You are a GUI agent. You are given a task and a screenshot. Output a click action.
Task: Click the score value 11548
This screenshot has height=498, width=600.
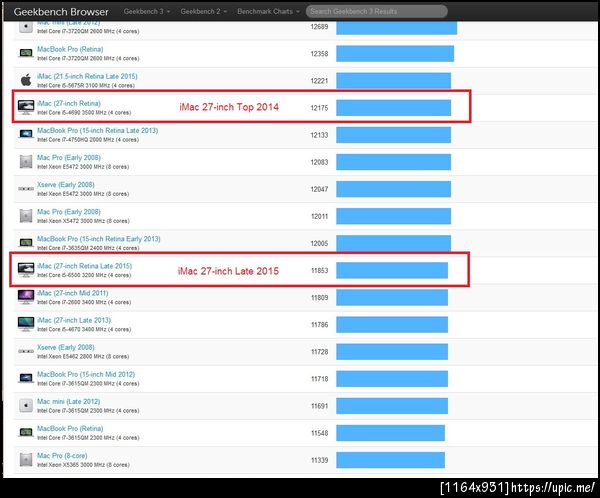tap(319, 433)
